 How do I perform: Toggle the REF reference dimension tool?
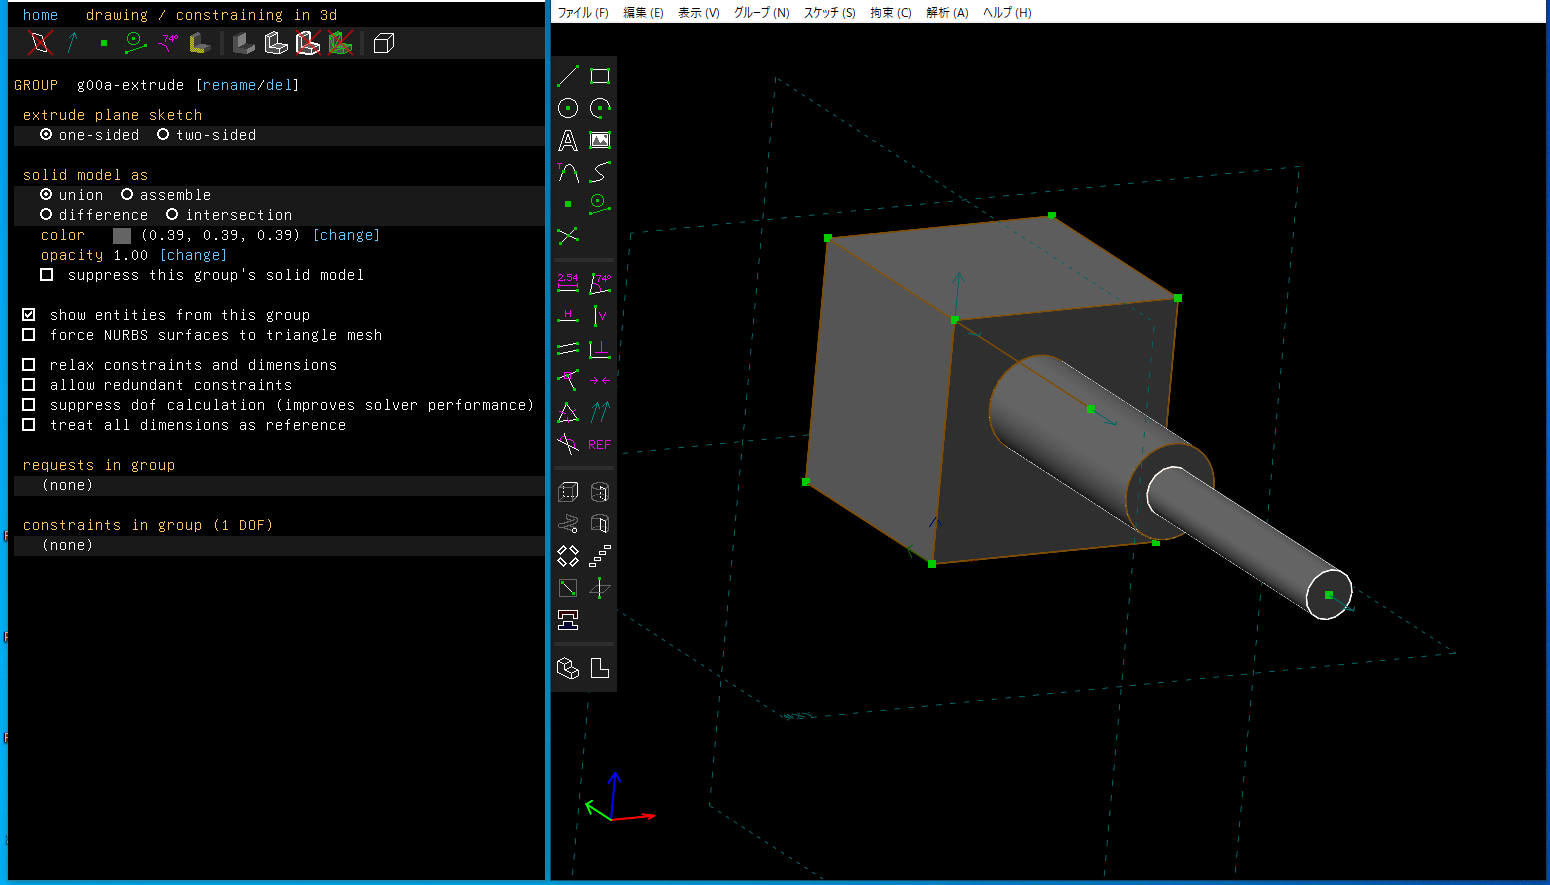[x=600, y=445]
